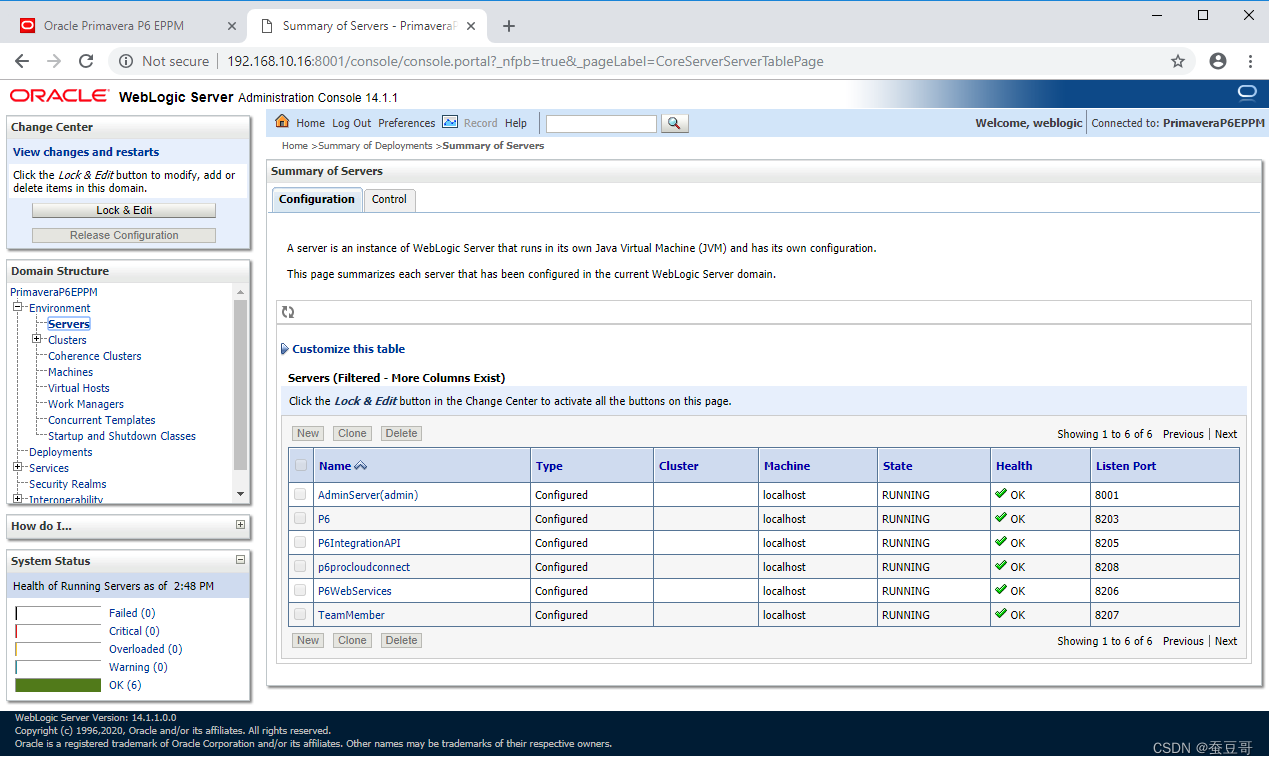The width and height of the screenshot is (1269, 765).
Task: Click the Overloaded (0) status link
Action: point(146,649)
